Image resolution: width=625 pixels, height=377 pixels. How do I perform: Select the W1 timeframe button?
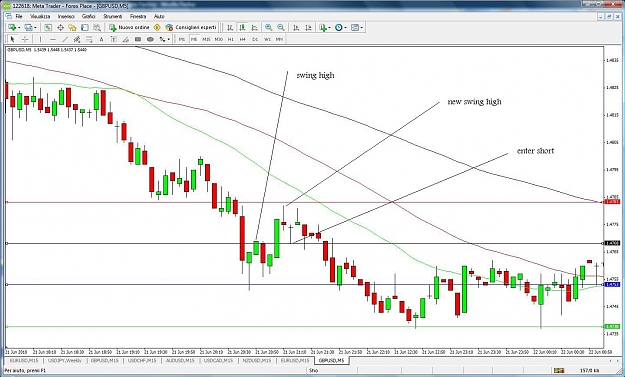coord(267,39)
